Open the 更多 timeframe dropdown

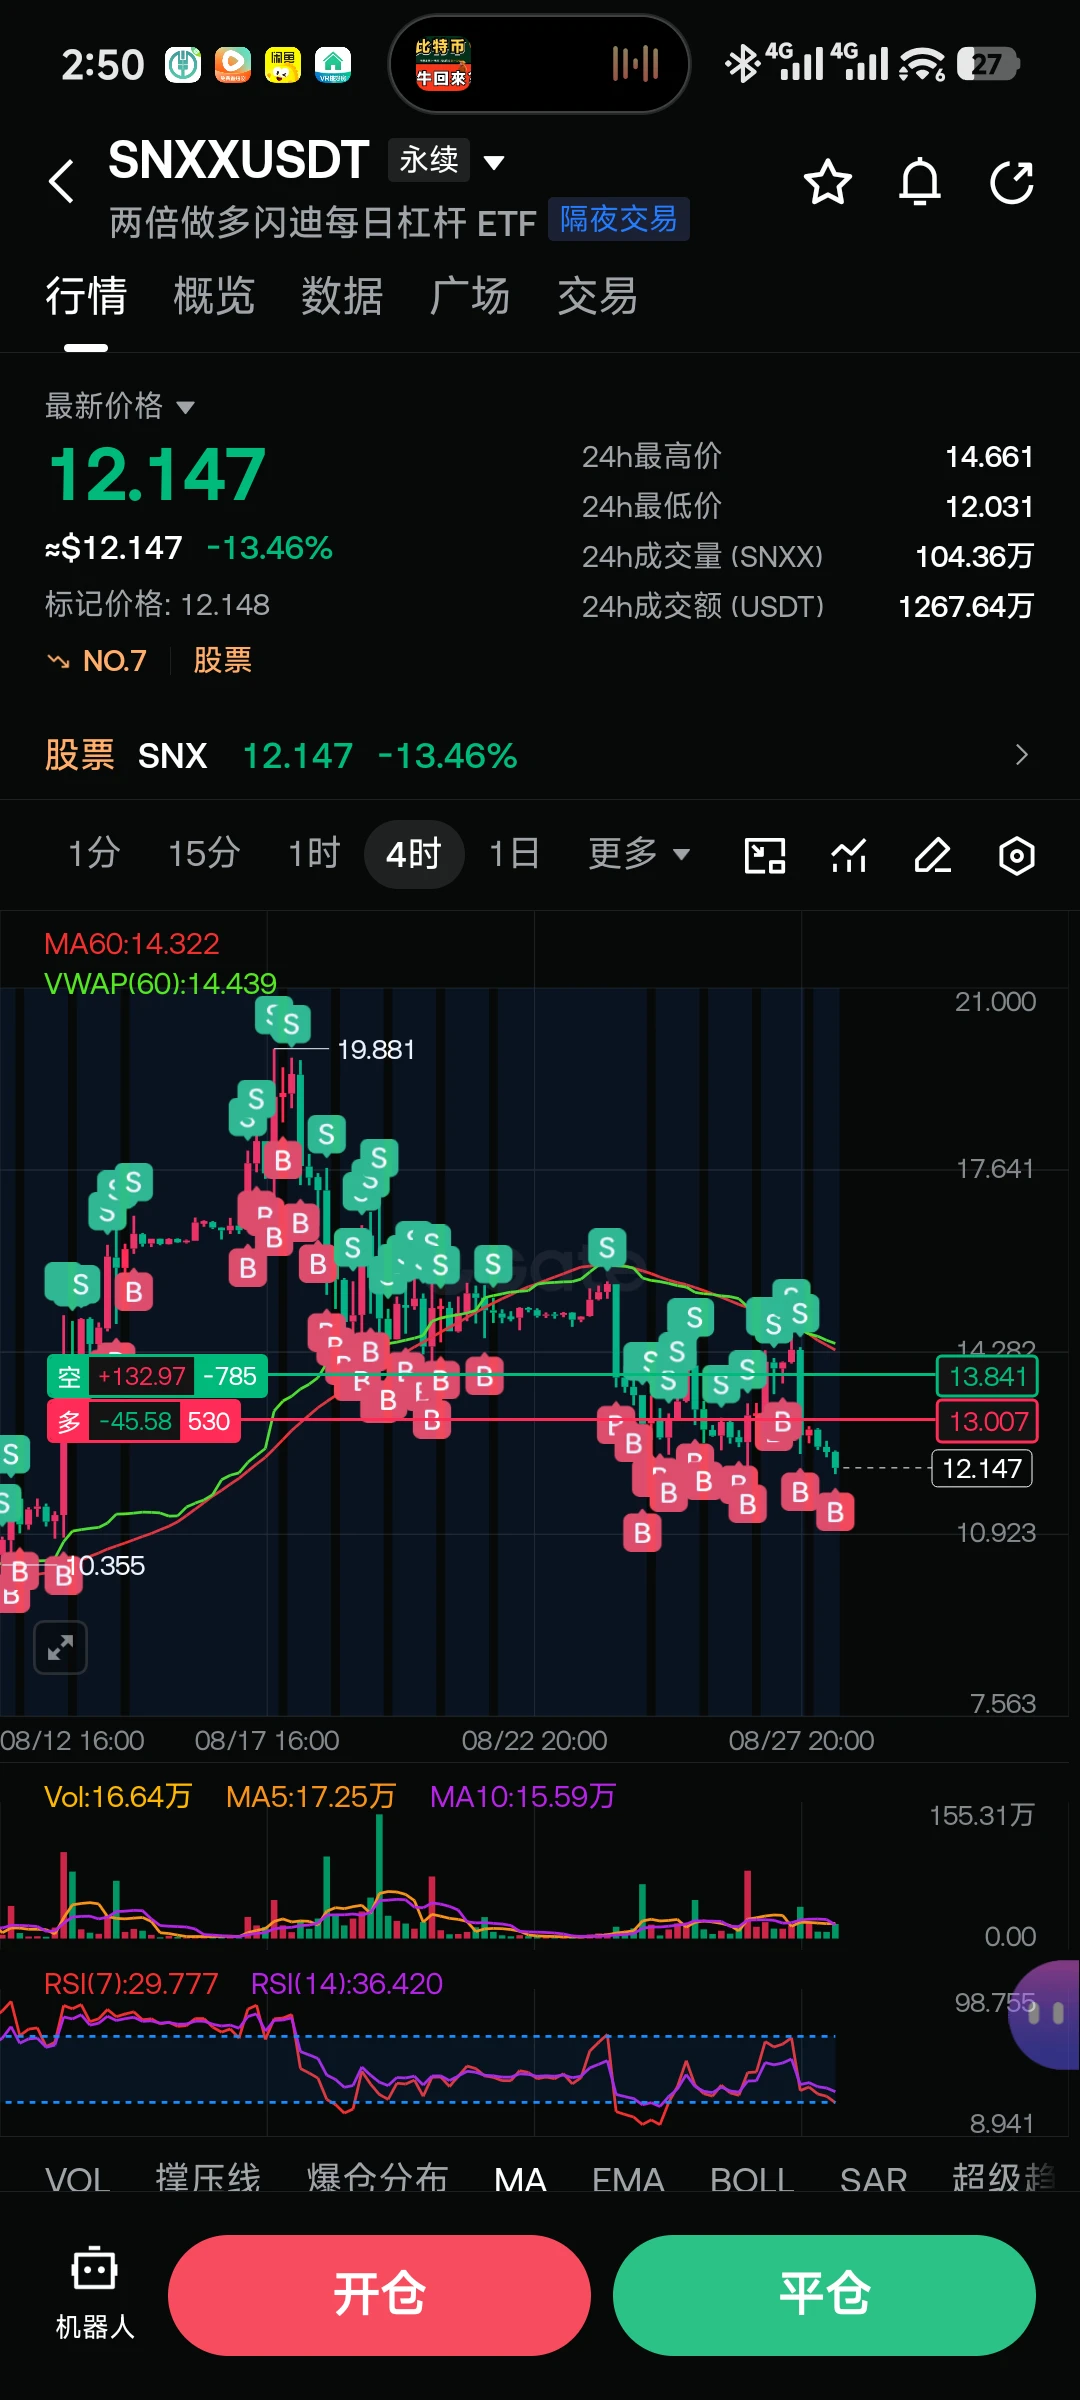(639, 854)
